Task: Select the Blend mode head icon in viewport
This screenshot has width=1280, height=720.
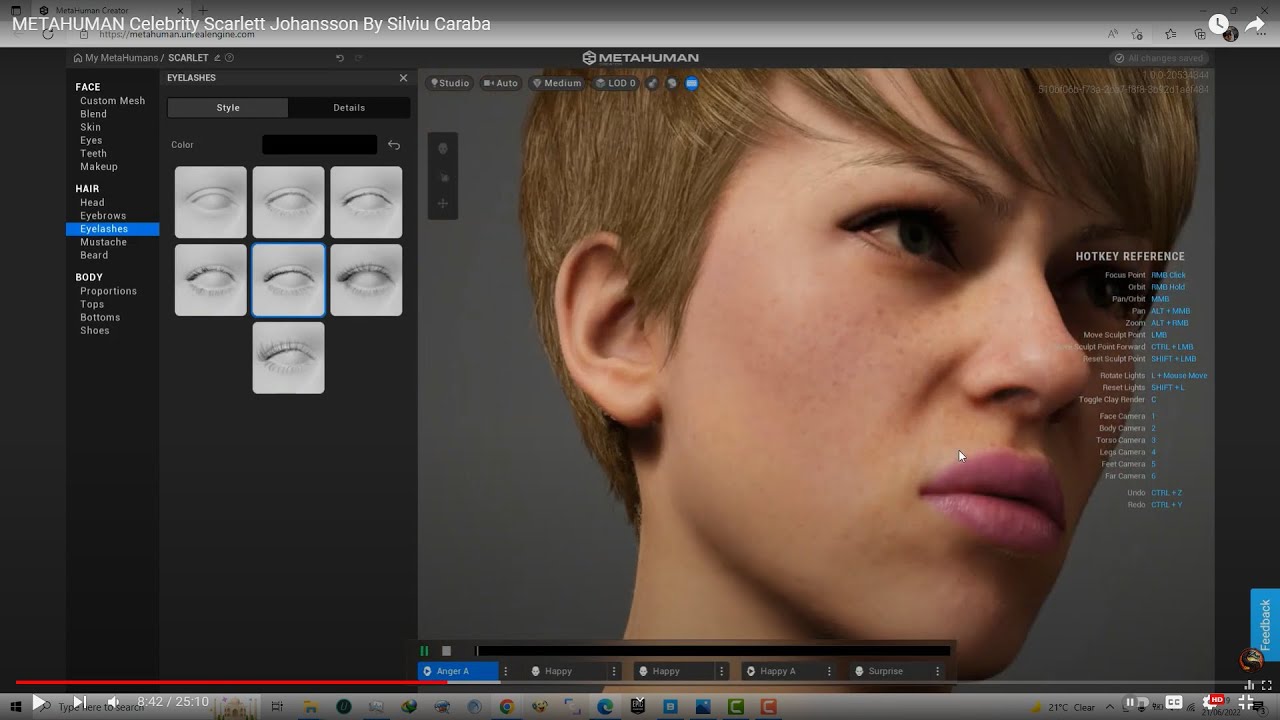Action: point(443,148)
